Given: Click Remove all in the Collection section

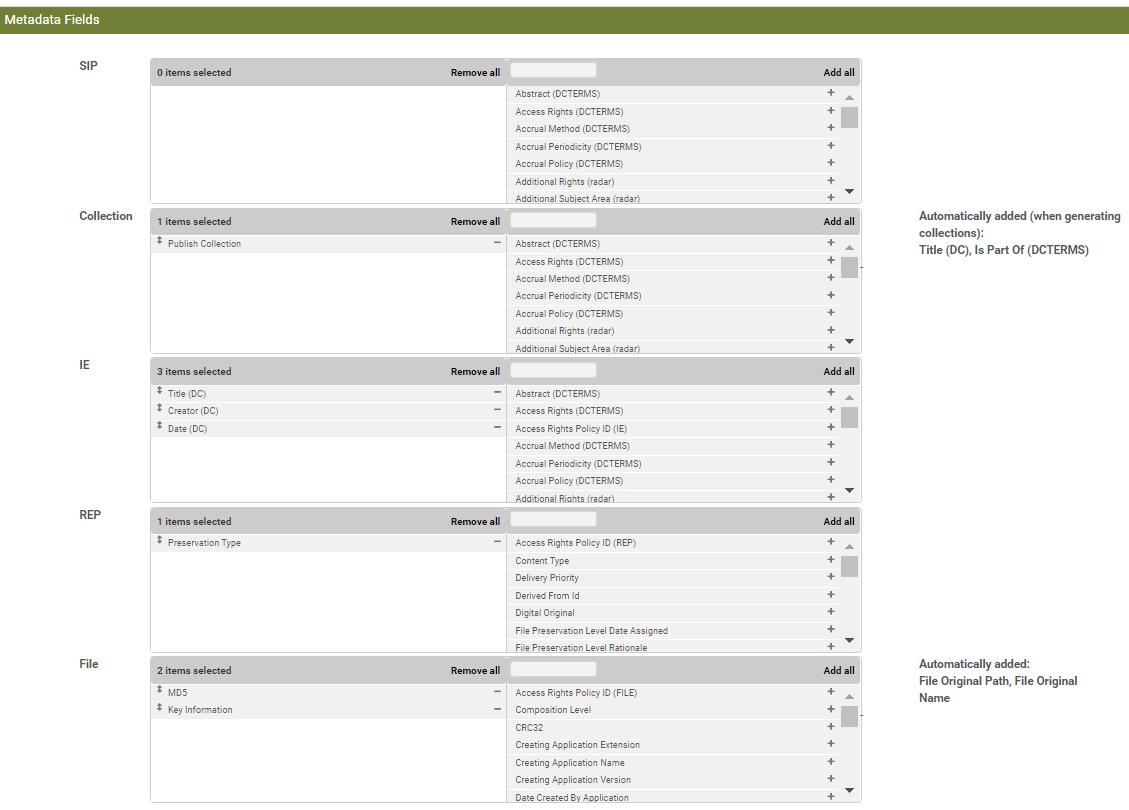Looking at the screenshot, I should pos(475,221).
